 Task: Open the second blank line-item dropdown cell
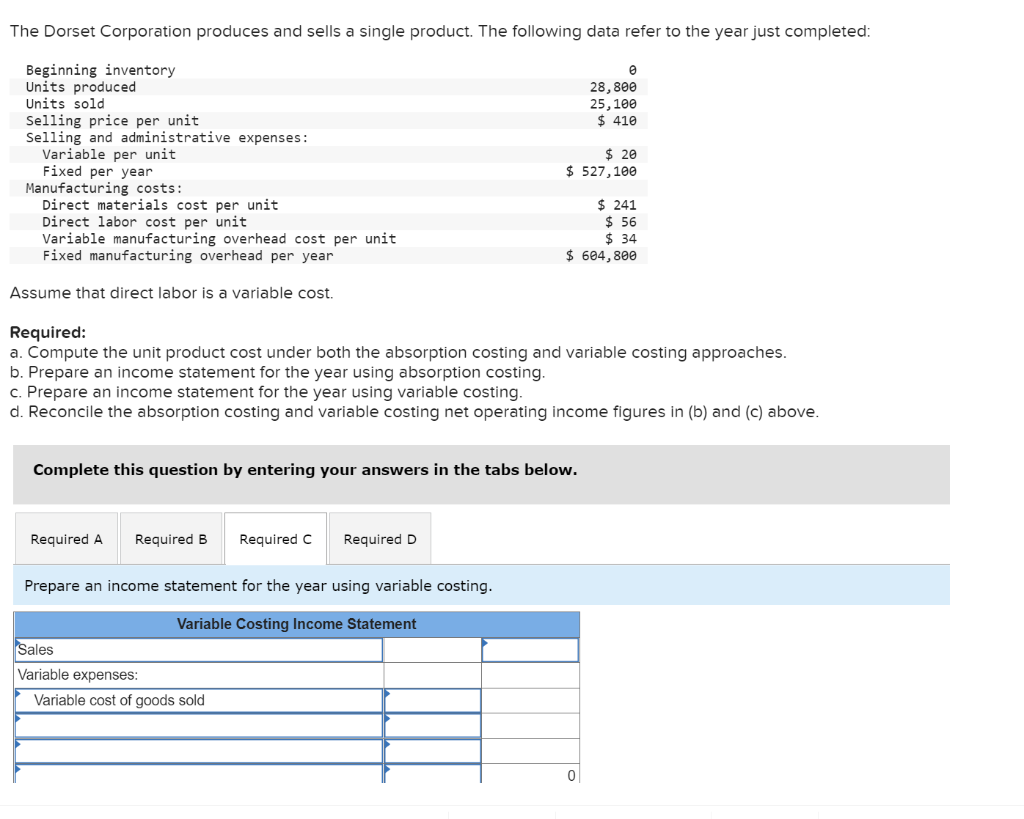pyautogui.click(x=197, y=749)
